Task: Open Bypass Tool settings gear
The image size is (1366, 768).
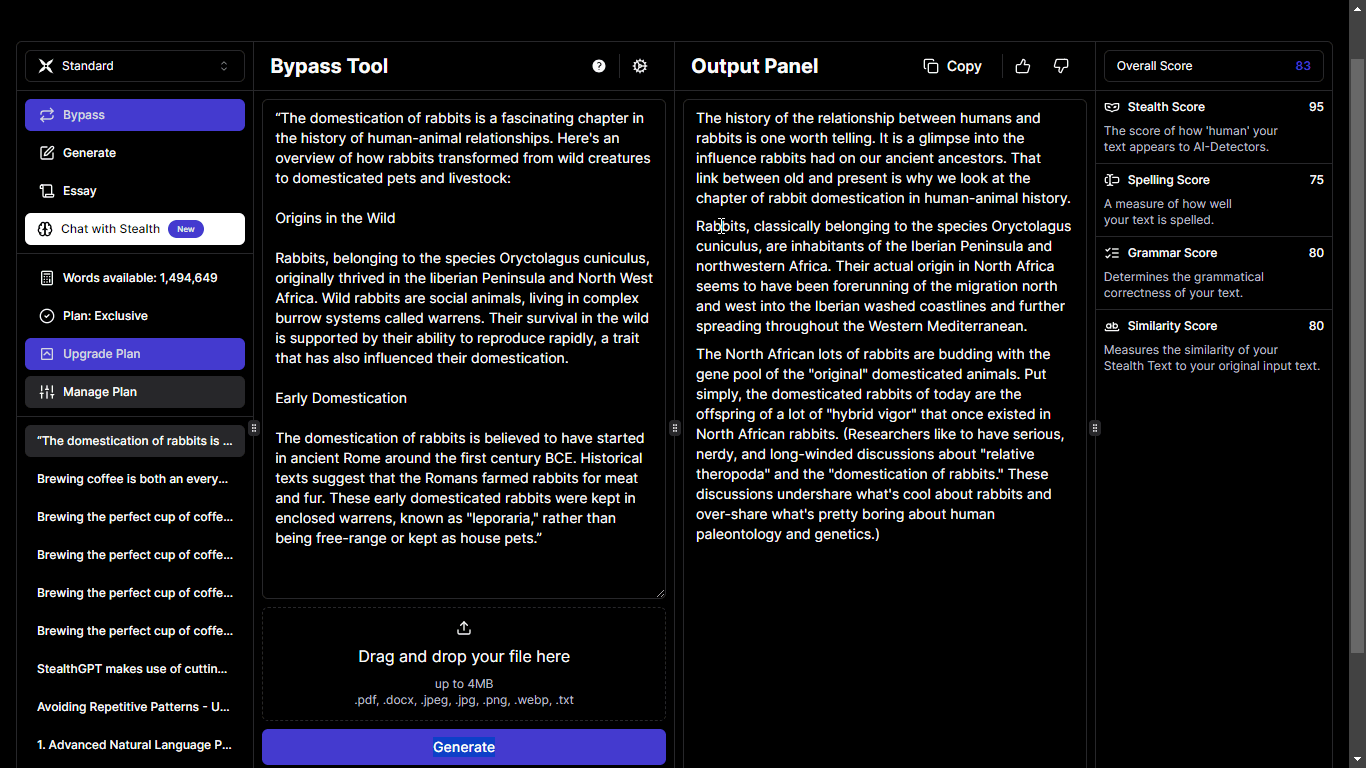Action: pyautogui.click(x=640, y=66)
